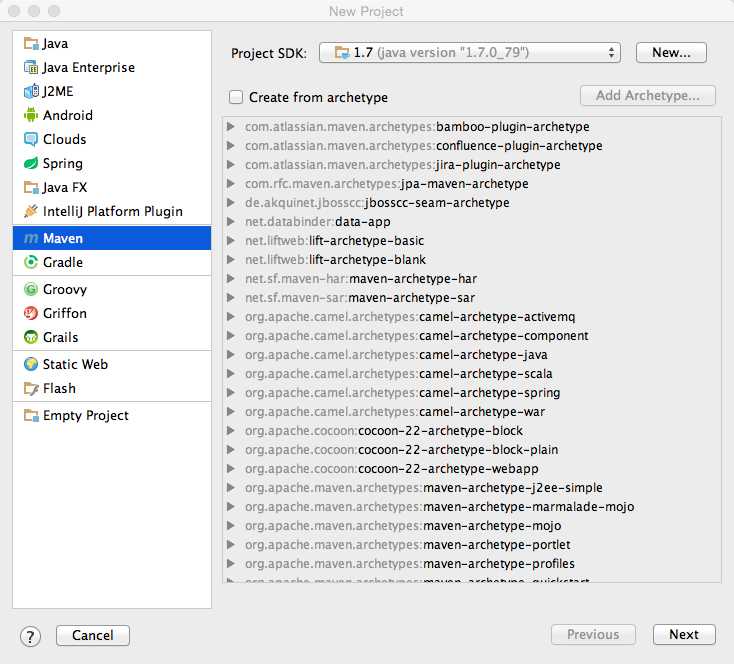Expand camel-archetype-activemq entry
This screenshot has width=734, height=664.
(x=230, y=317)
